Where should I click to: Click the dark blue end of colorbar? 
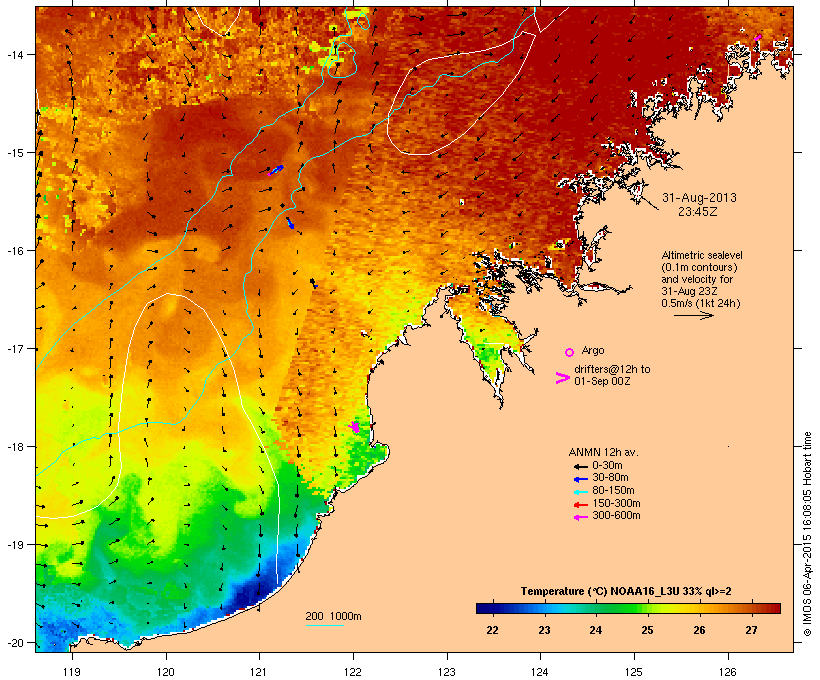484,608
